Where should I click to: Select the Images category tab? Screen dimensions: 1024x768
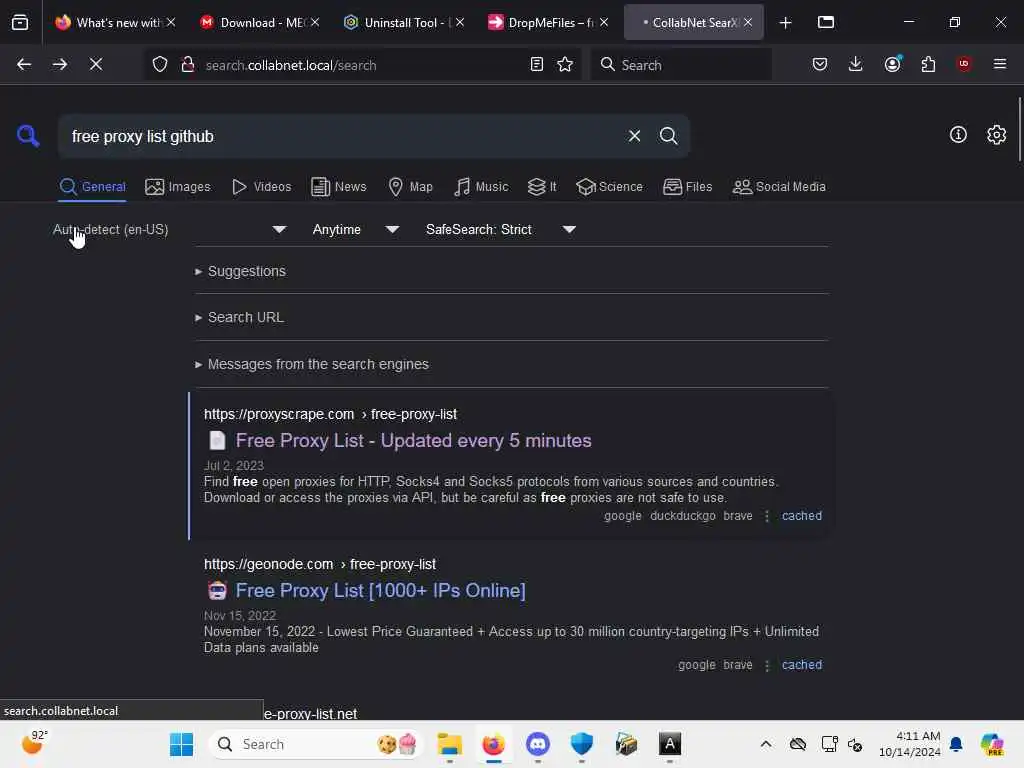pyautogui.click(x=178, y=187)
